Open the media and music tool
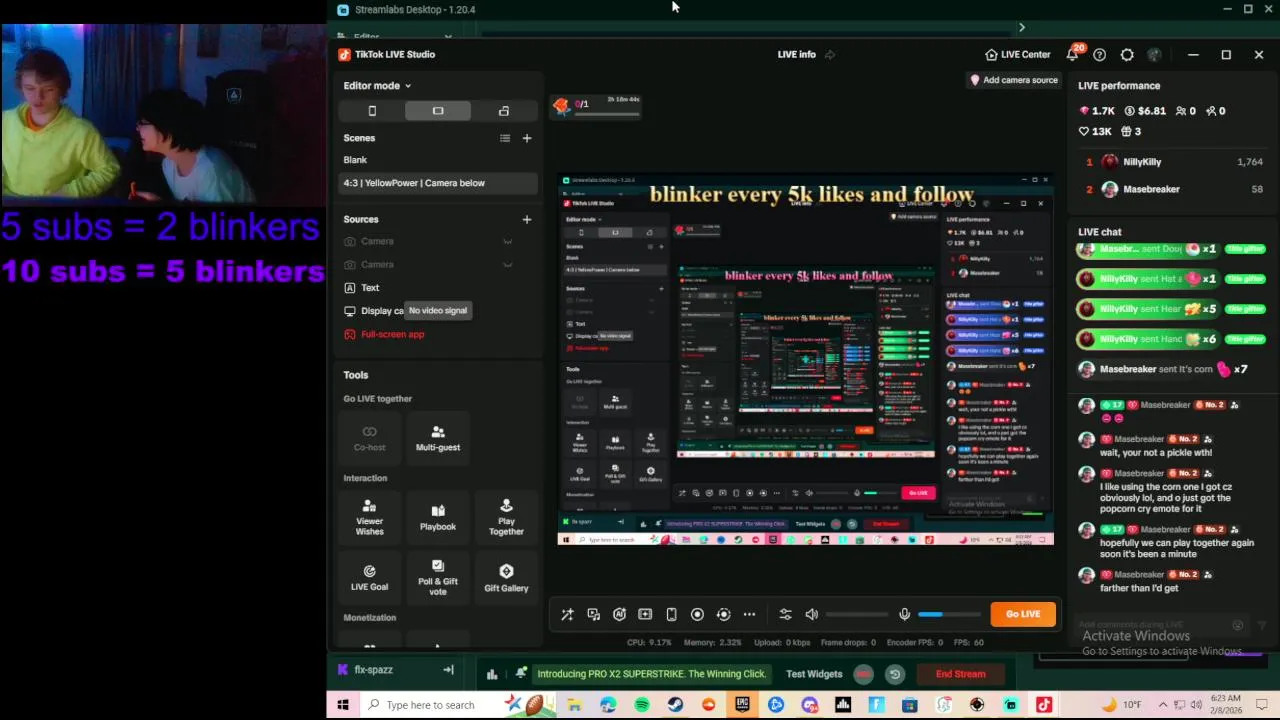Image resolution: width=1280 pixels, height=720 pixels. coord(593,614)
